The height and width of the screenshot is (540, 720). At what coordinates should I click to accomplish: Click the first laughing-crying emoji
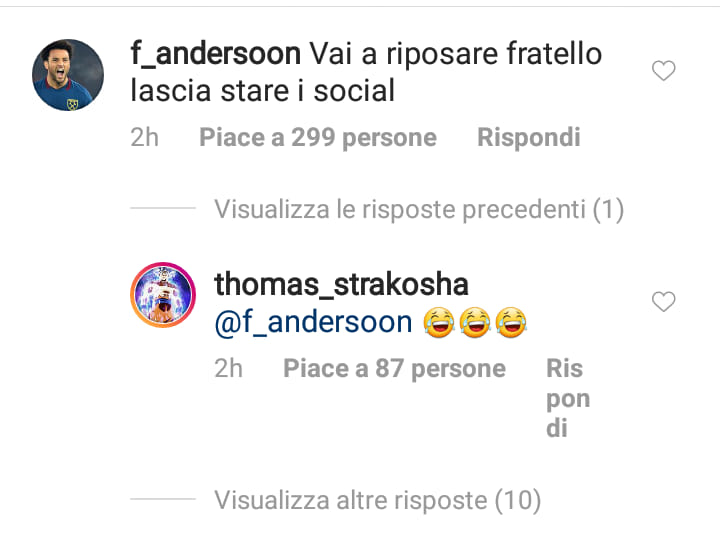point(439,322)
